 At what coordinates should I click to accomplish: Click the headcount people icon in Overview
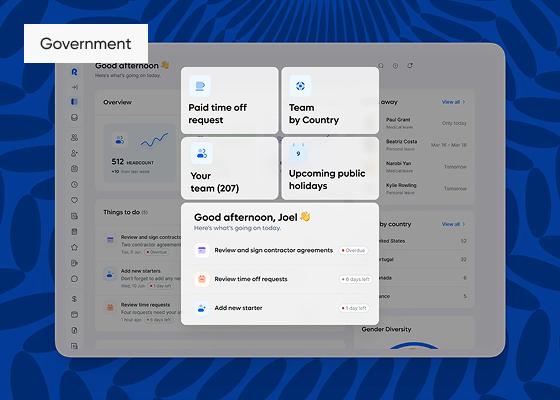pos(120,140)
